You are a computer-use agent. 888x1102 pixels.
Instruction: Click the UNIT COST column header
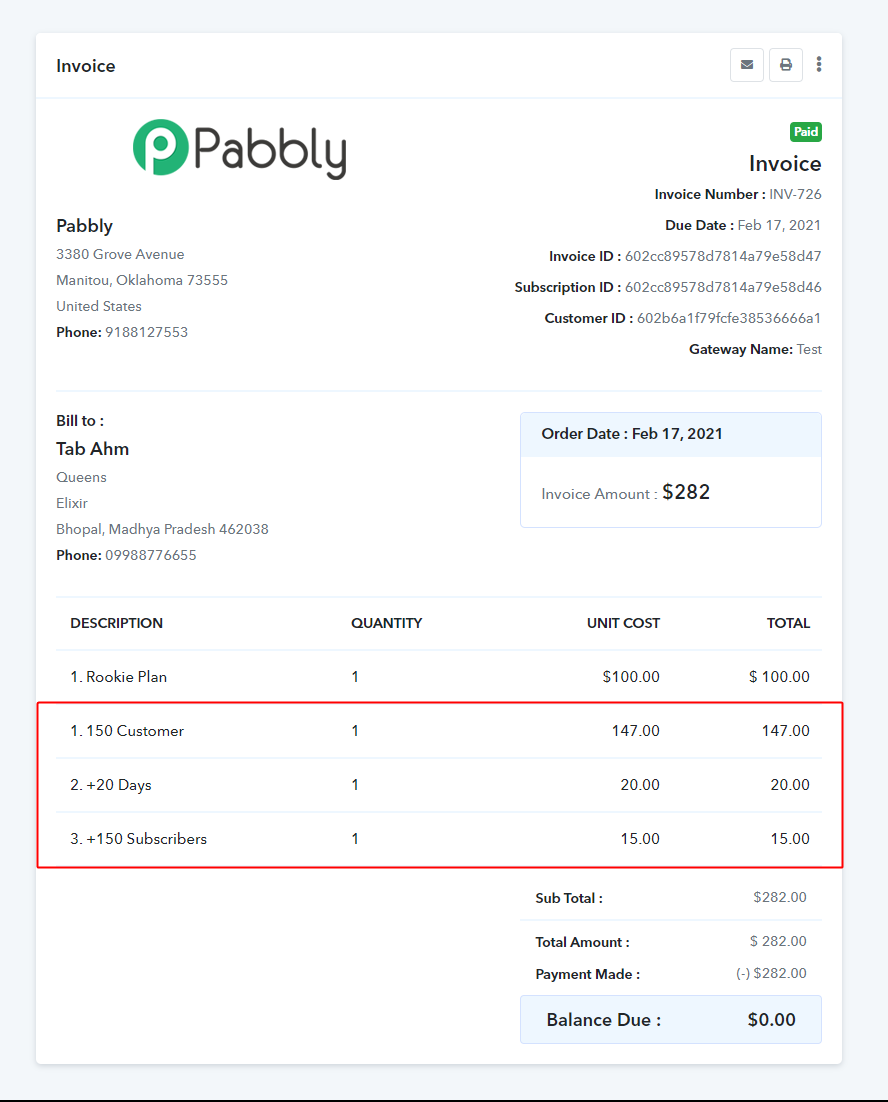pos(623,623)
